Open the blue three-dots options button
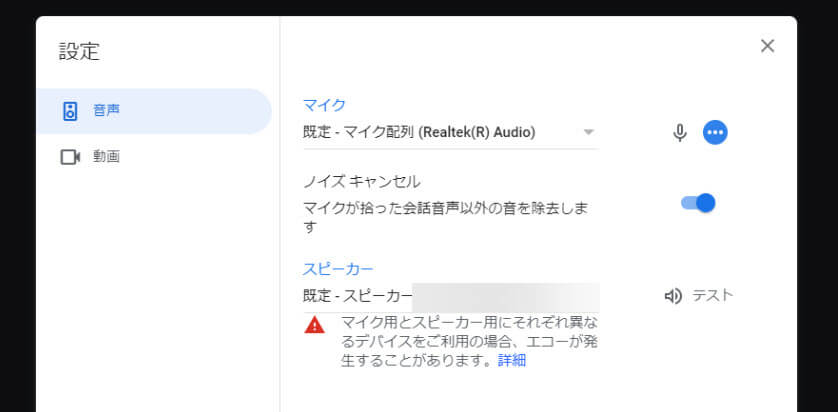Screen dimensions: 838x412 tap(715, 133)
